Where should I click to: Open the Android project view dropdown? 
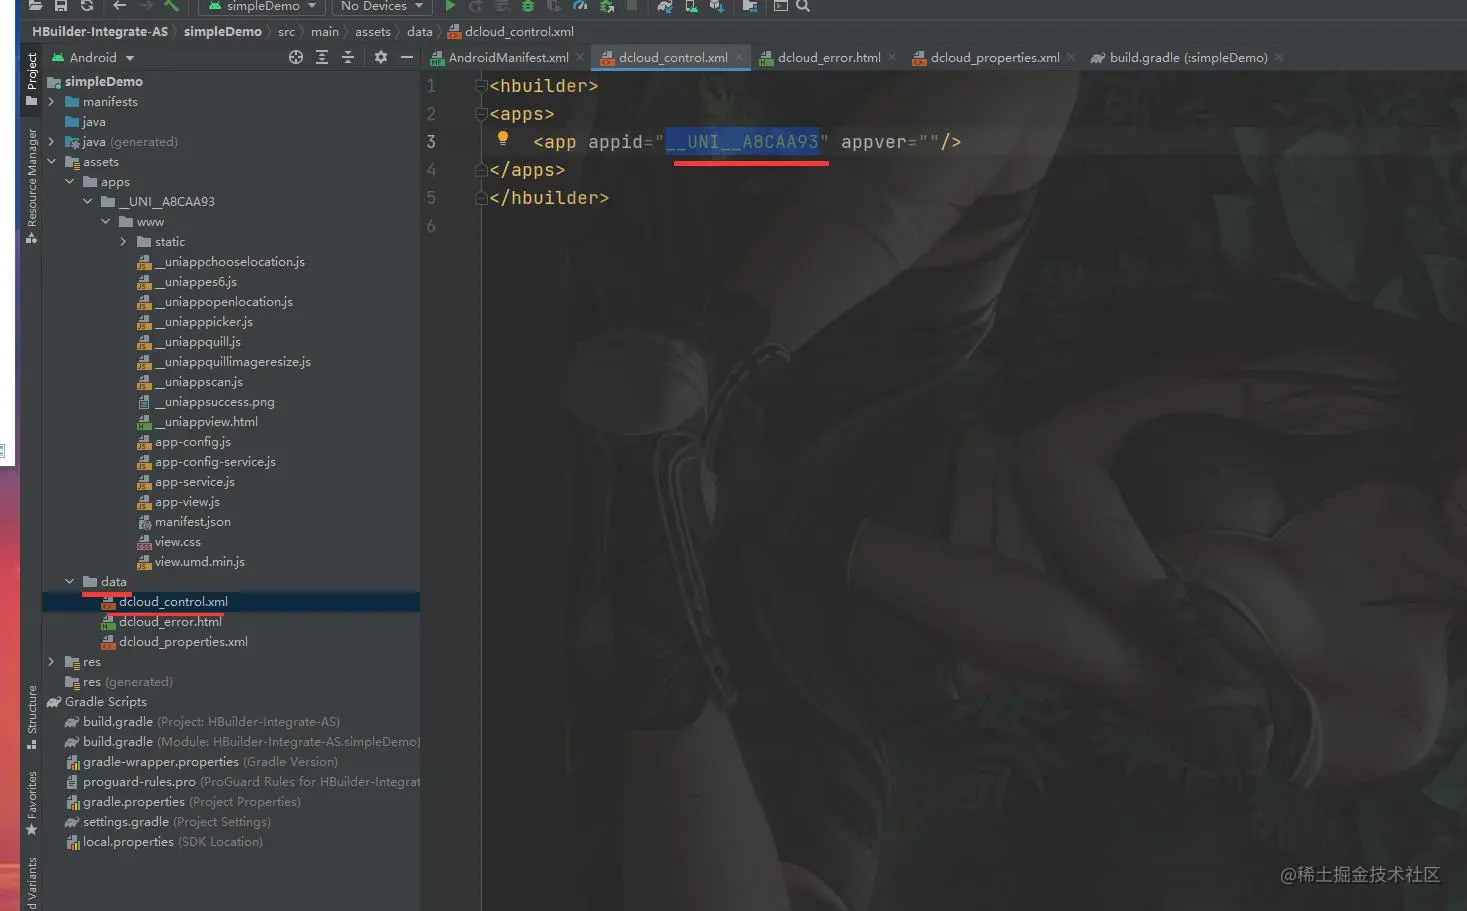93,58
